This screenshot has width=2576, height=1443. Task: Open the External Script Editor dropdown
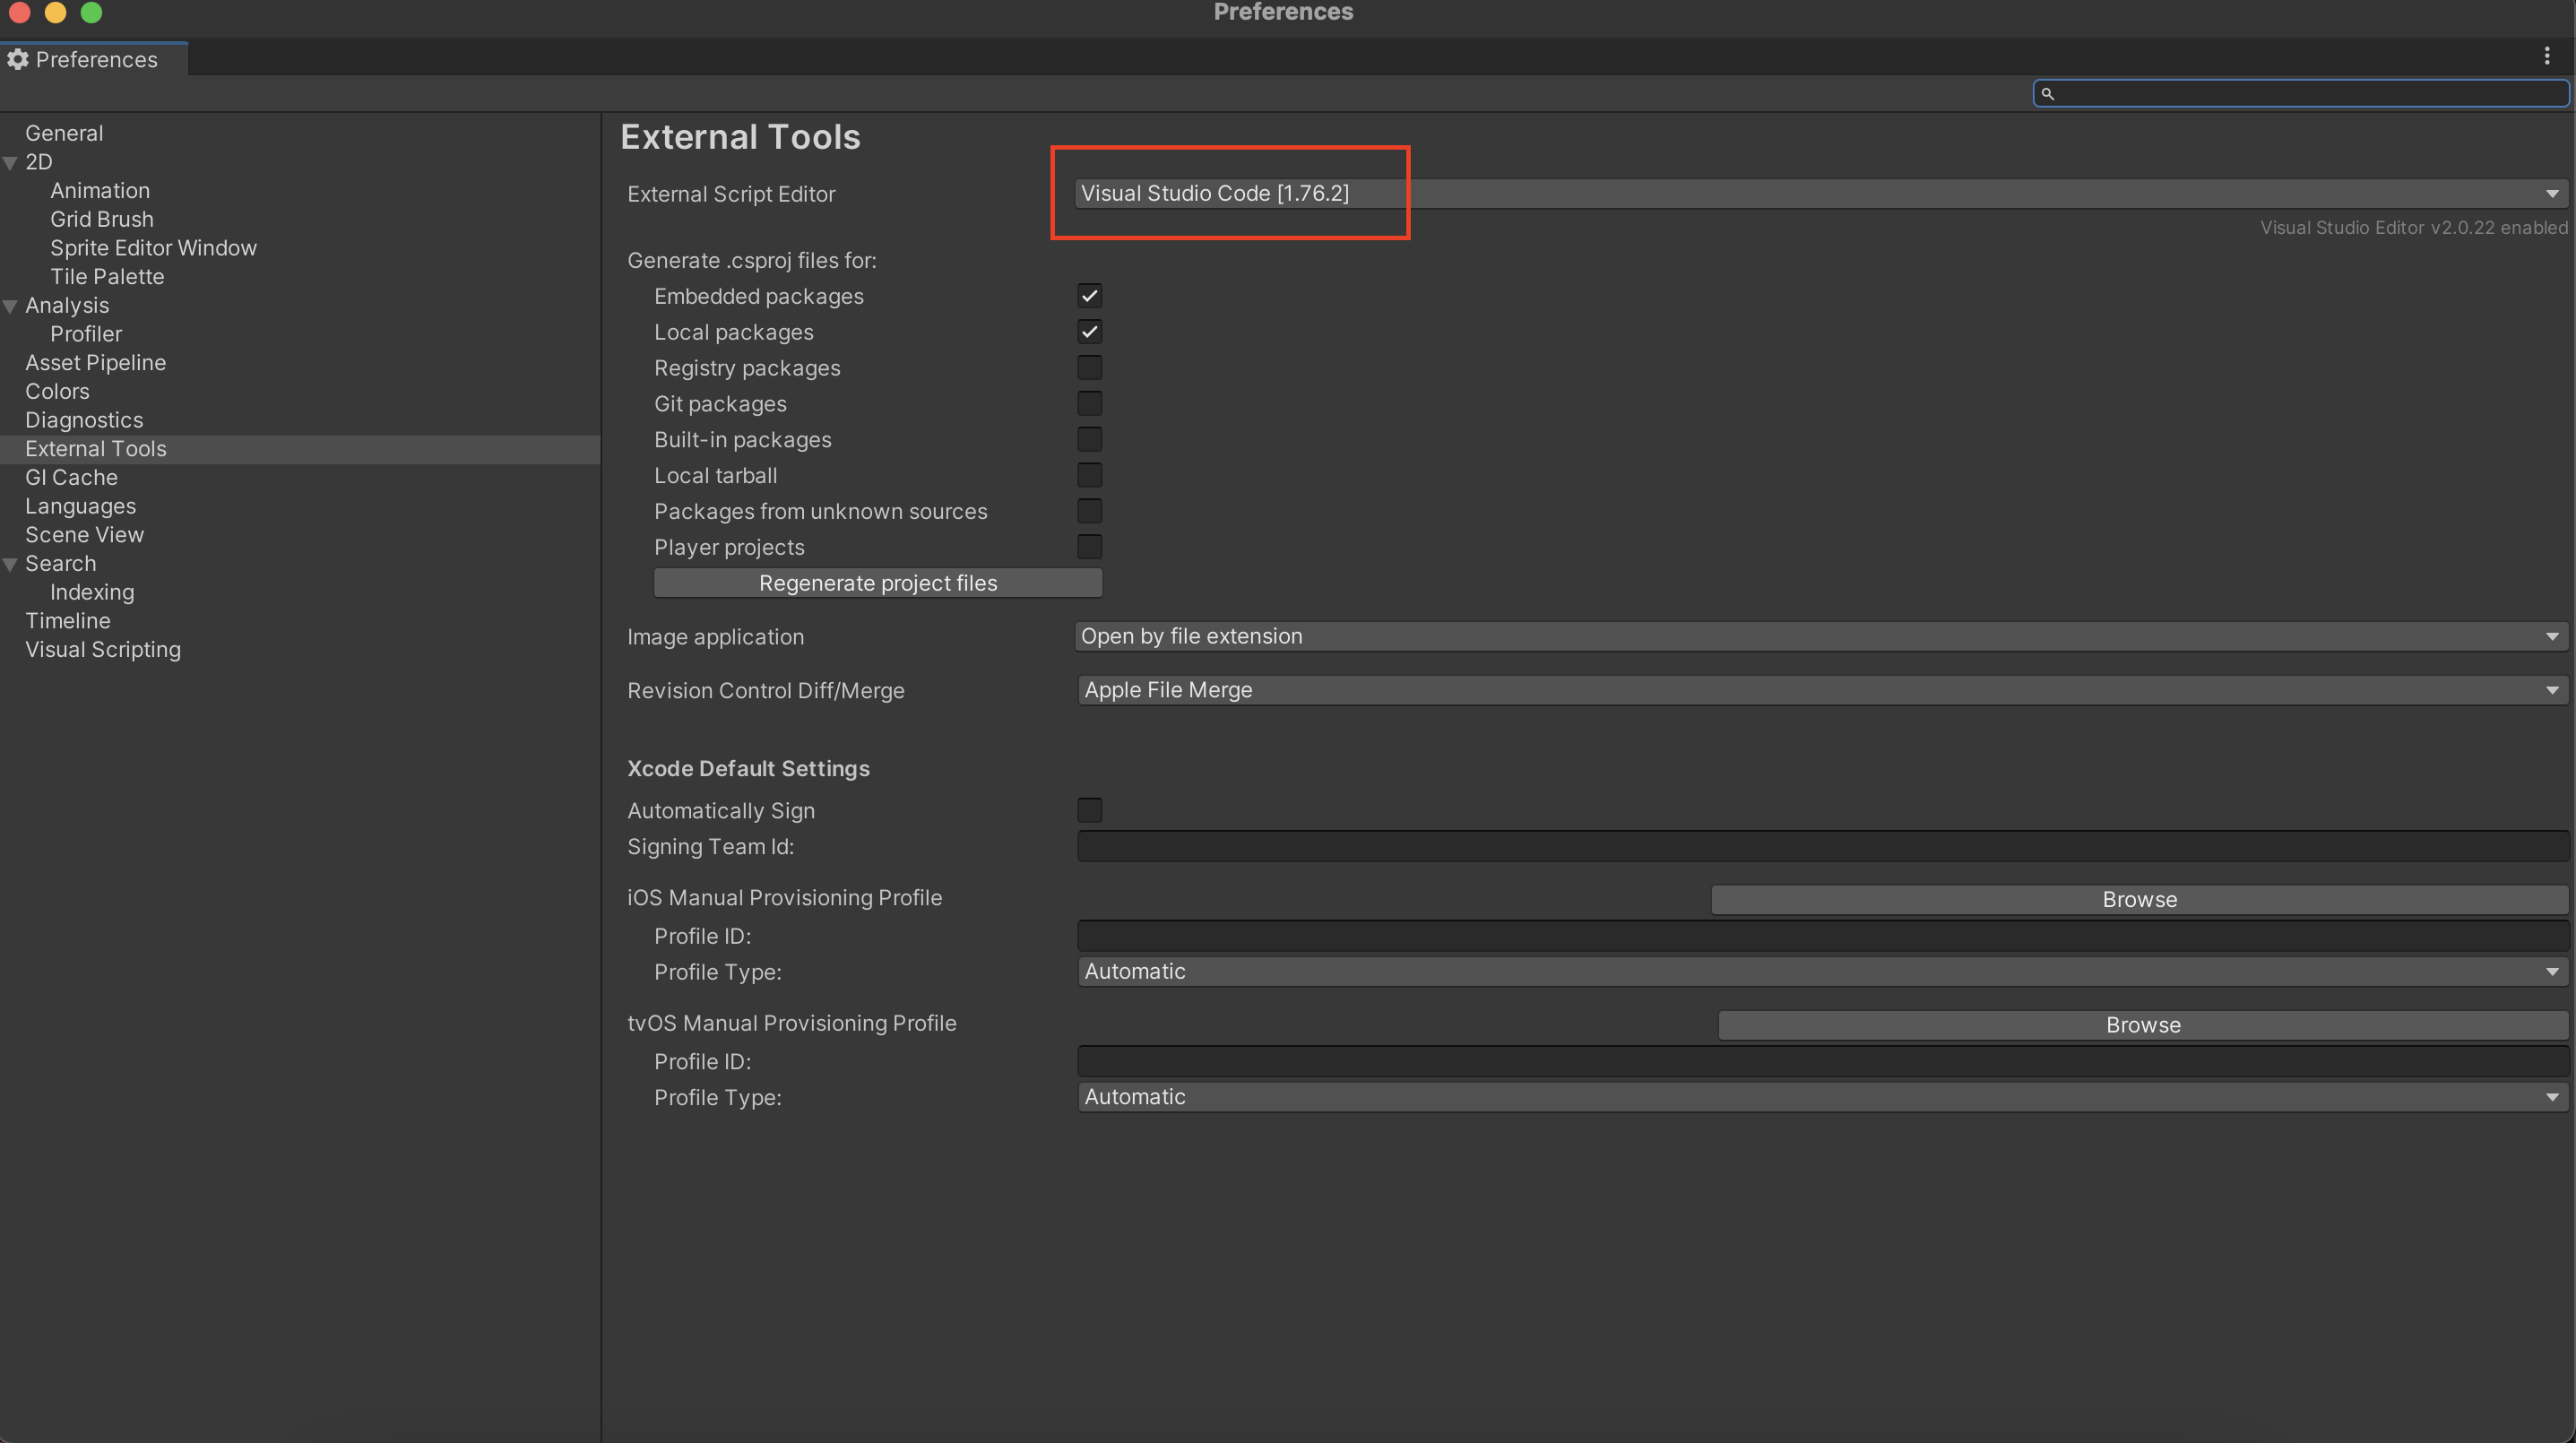tap(1821, 193)
